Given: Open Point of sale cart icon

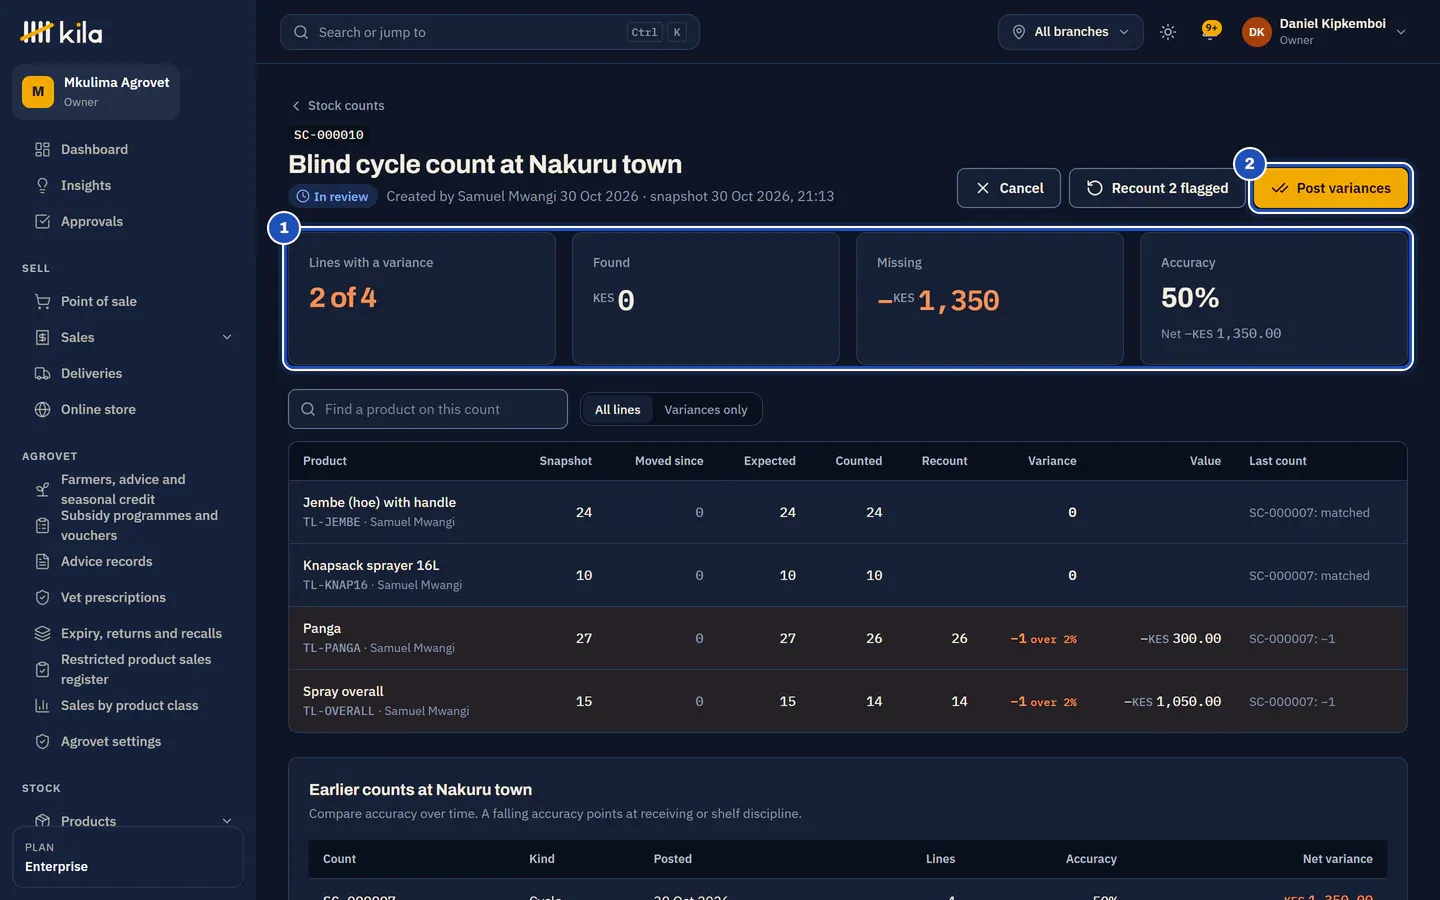Looking at the screenshot, I should point(42,301).
